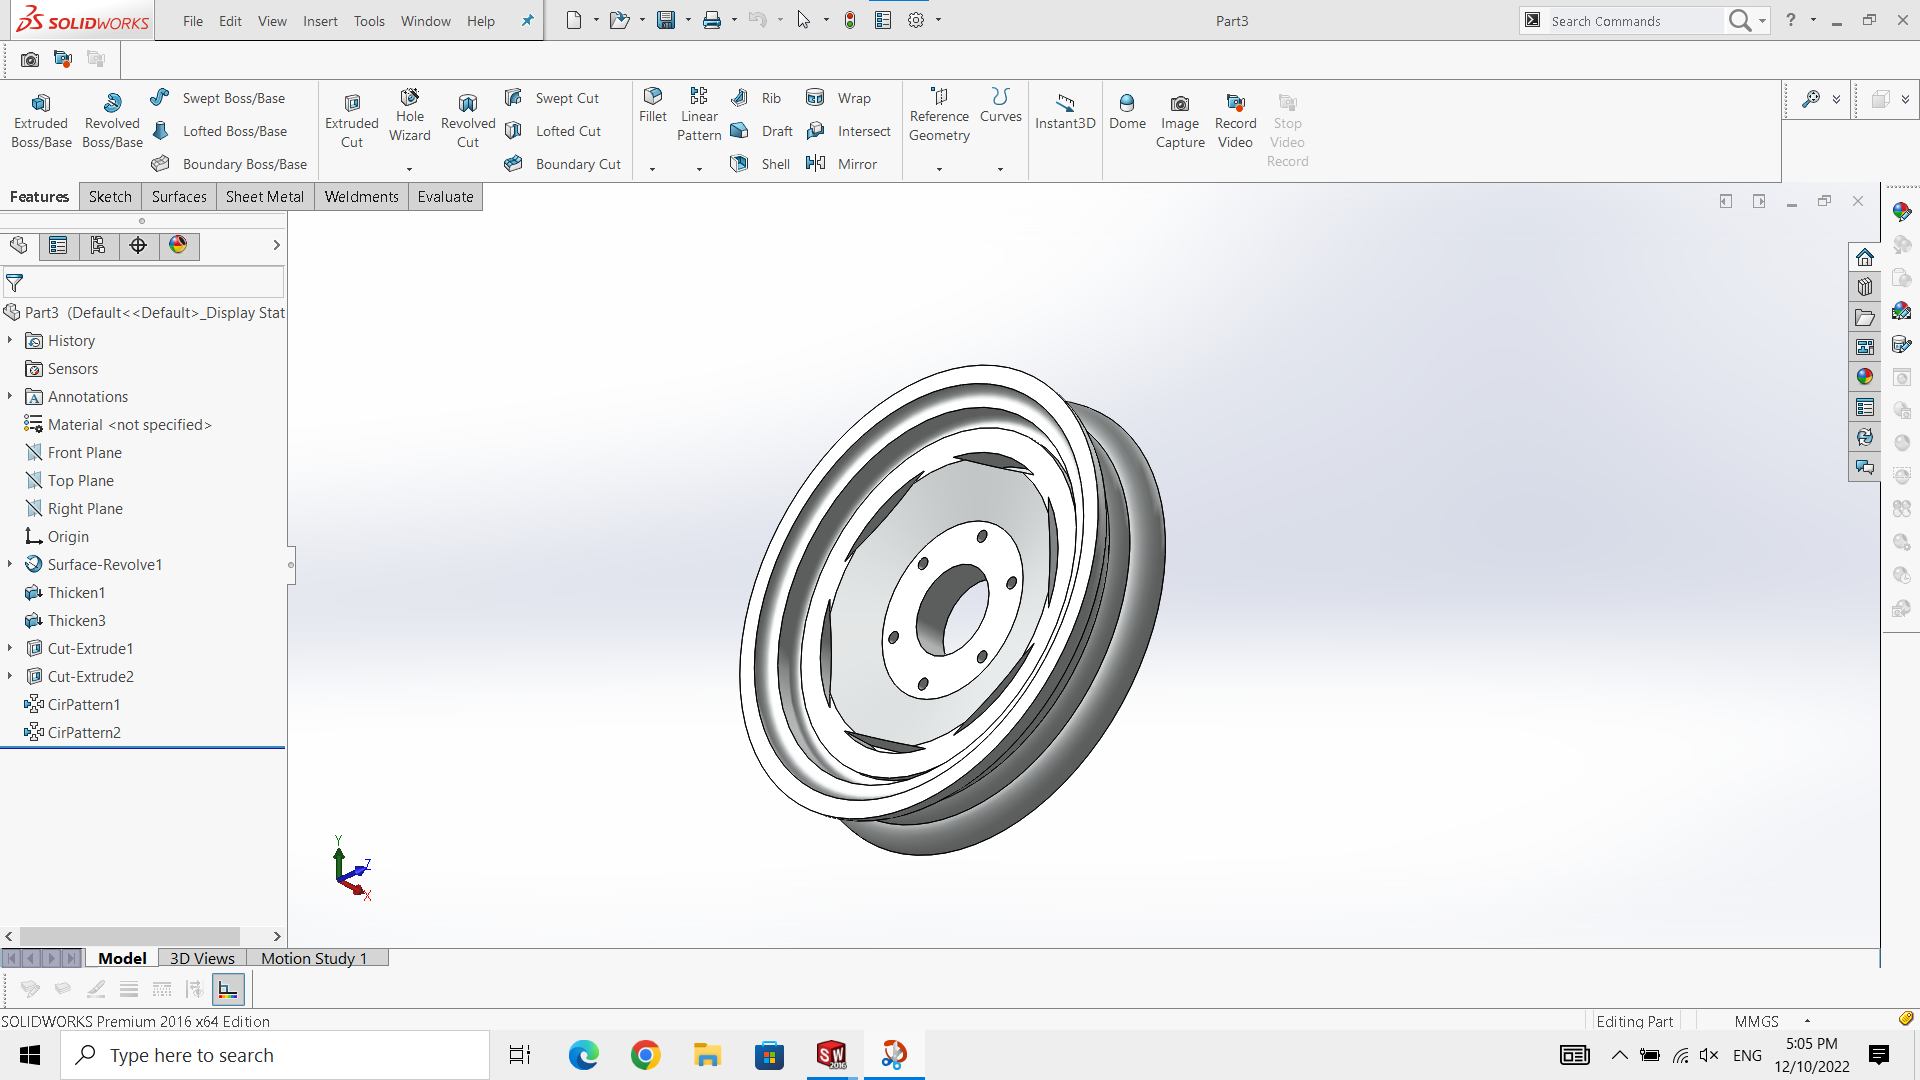The width and height of the screenshot is (1920, 1080).
Task: Select the Mirror feature tool
Action: [842, 164]
